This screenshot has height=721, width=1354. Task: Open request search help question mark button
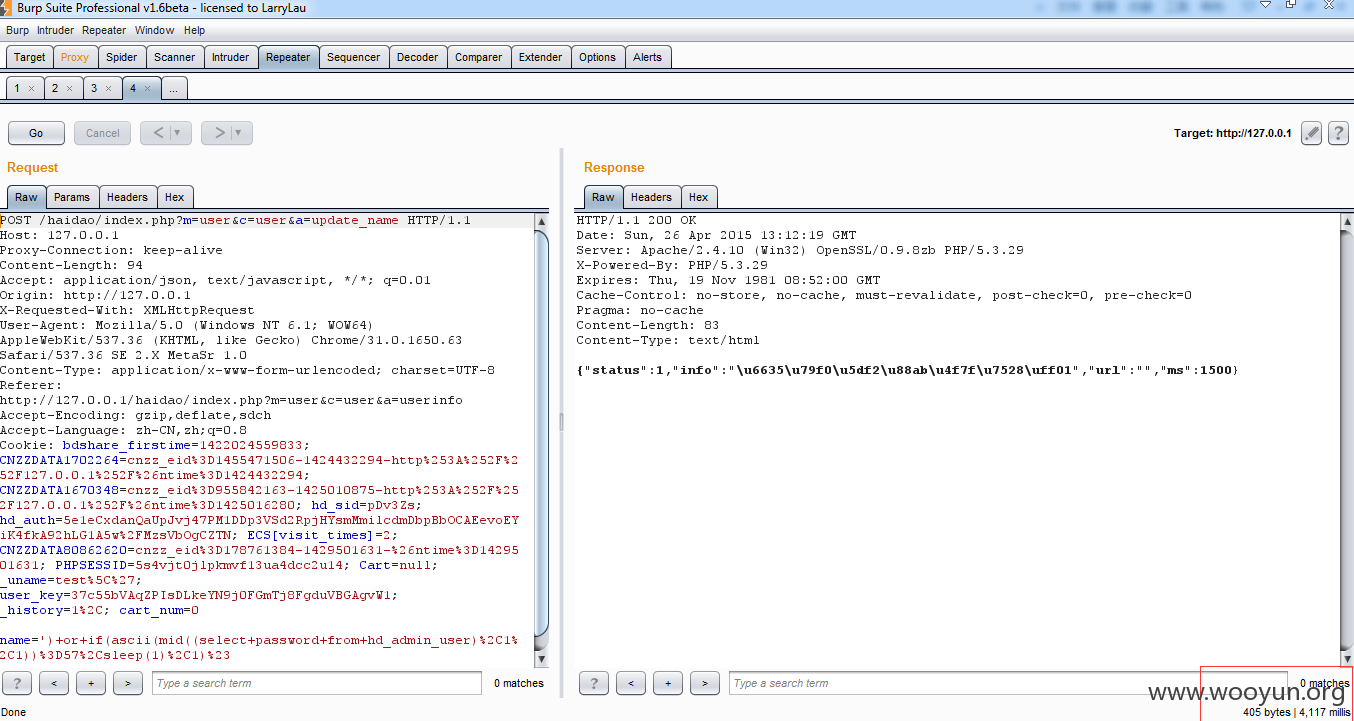pyautogui.click(x=17, y=684)
